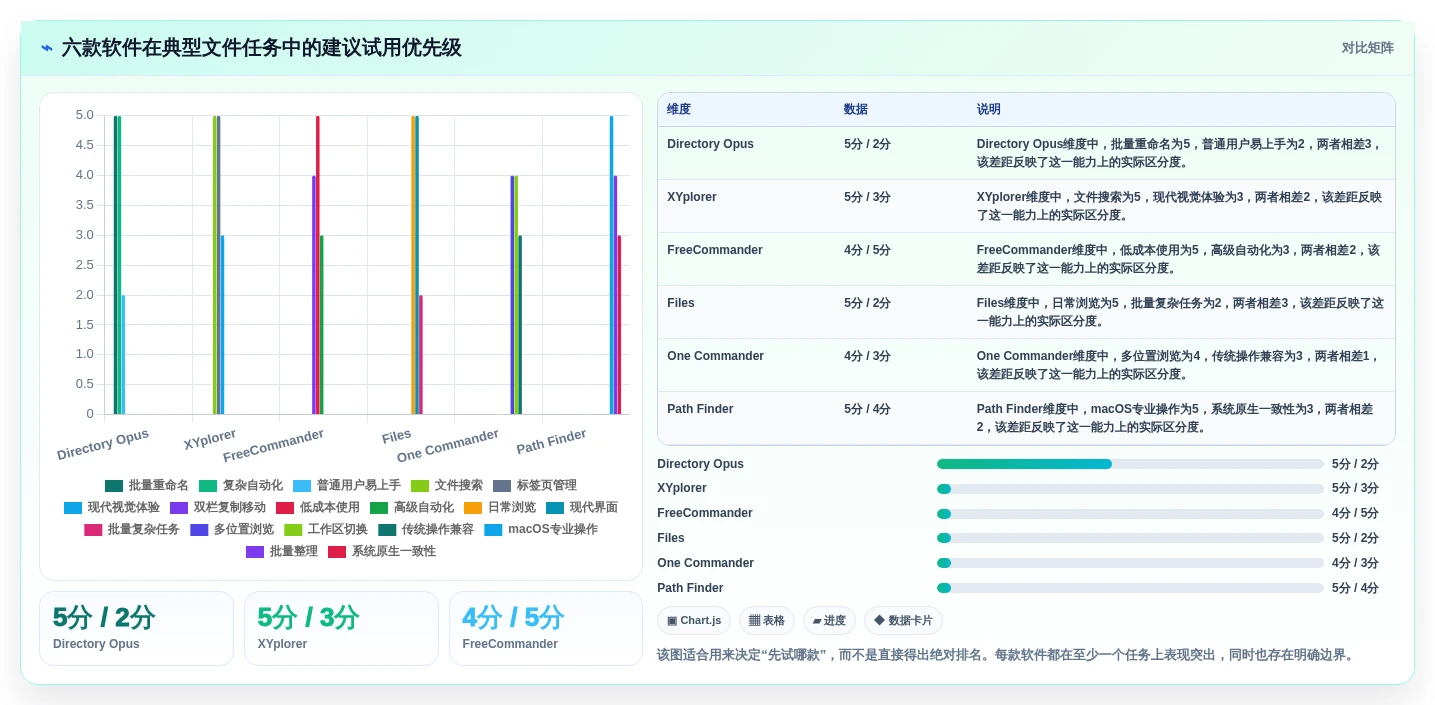Image resolution: width=1435 pixels, height=705 pixels.
Task: Toggle the 批量整理 legend item
Action: (281, 551)
